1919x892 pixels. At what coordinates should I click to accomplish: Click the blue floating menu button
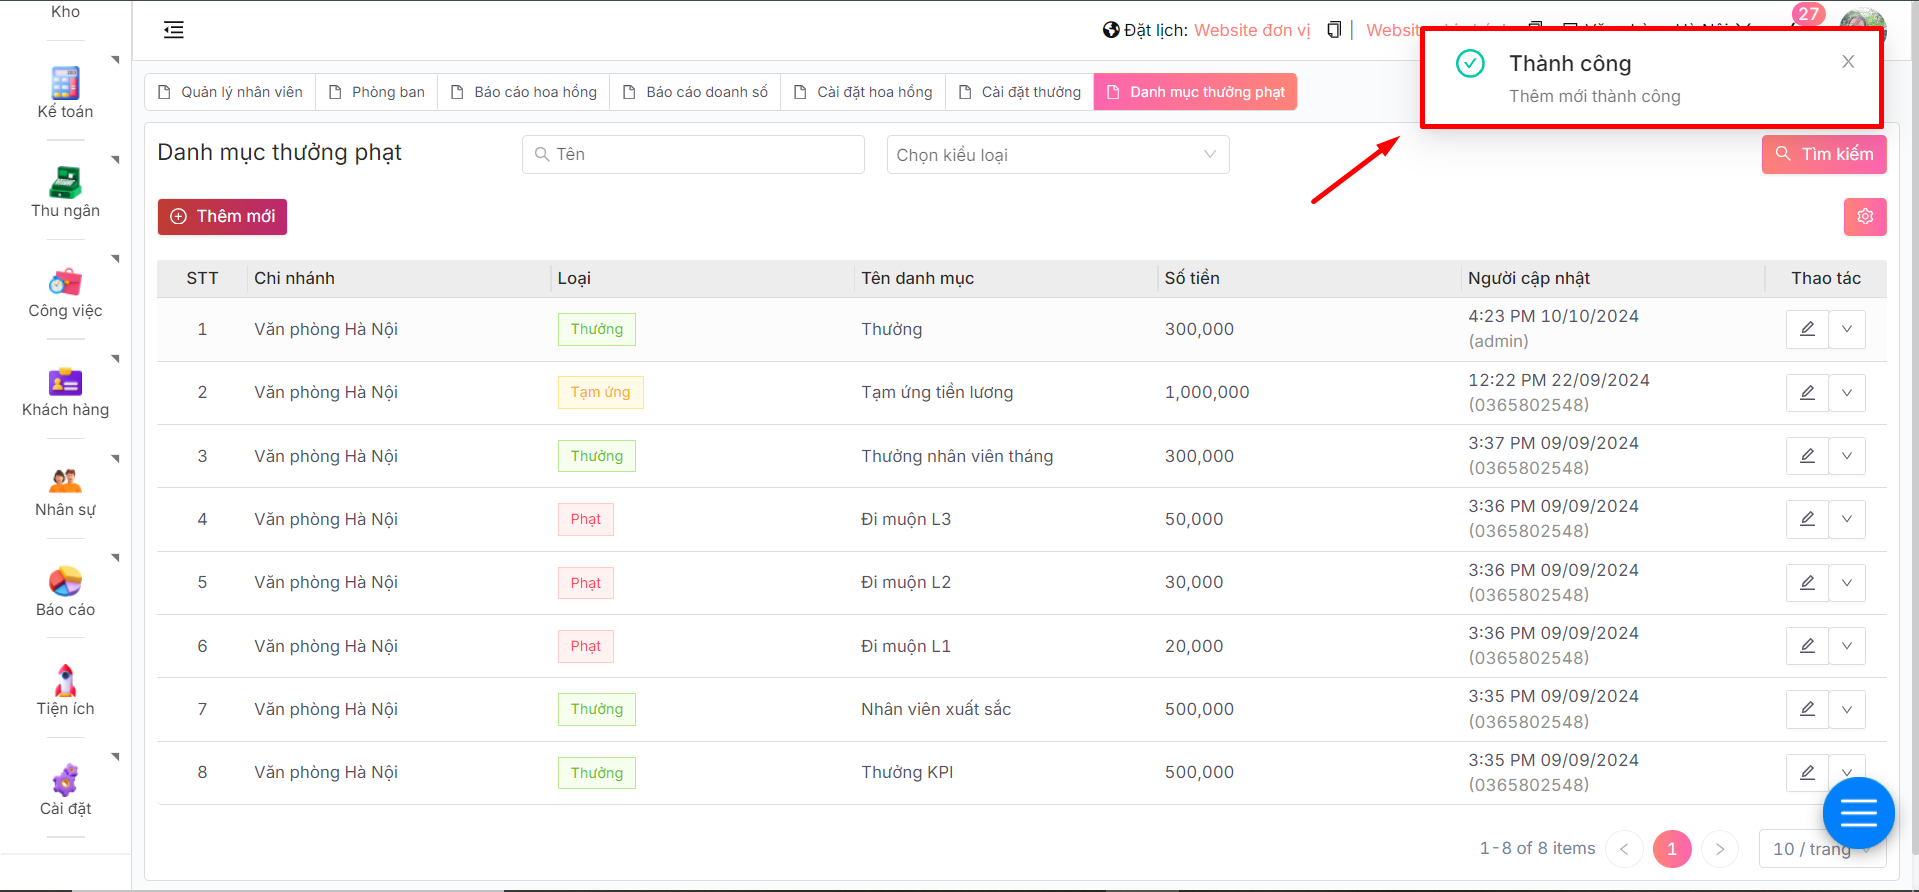[1858, 814]
